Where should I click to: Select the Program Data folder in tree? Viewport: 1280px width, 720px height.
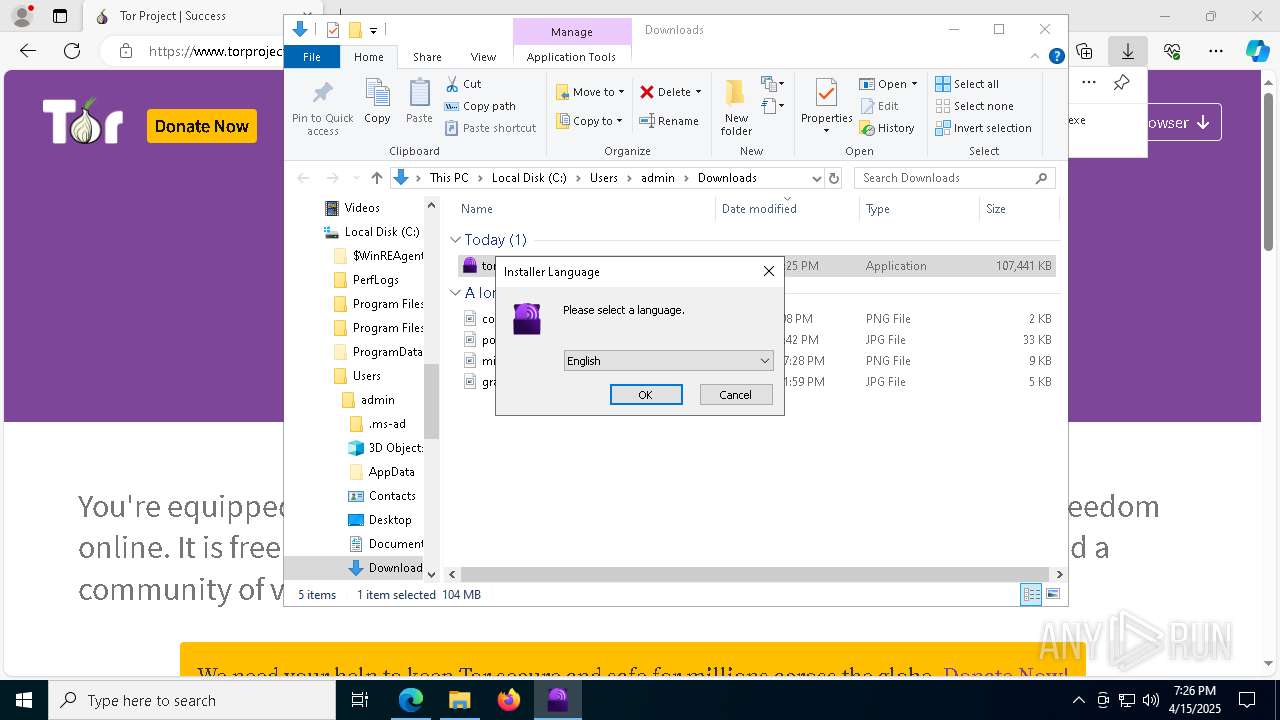[x=387, y=352]
